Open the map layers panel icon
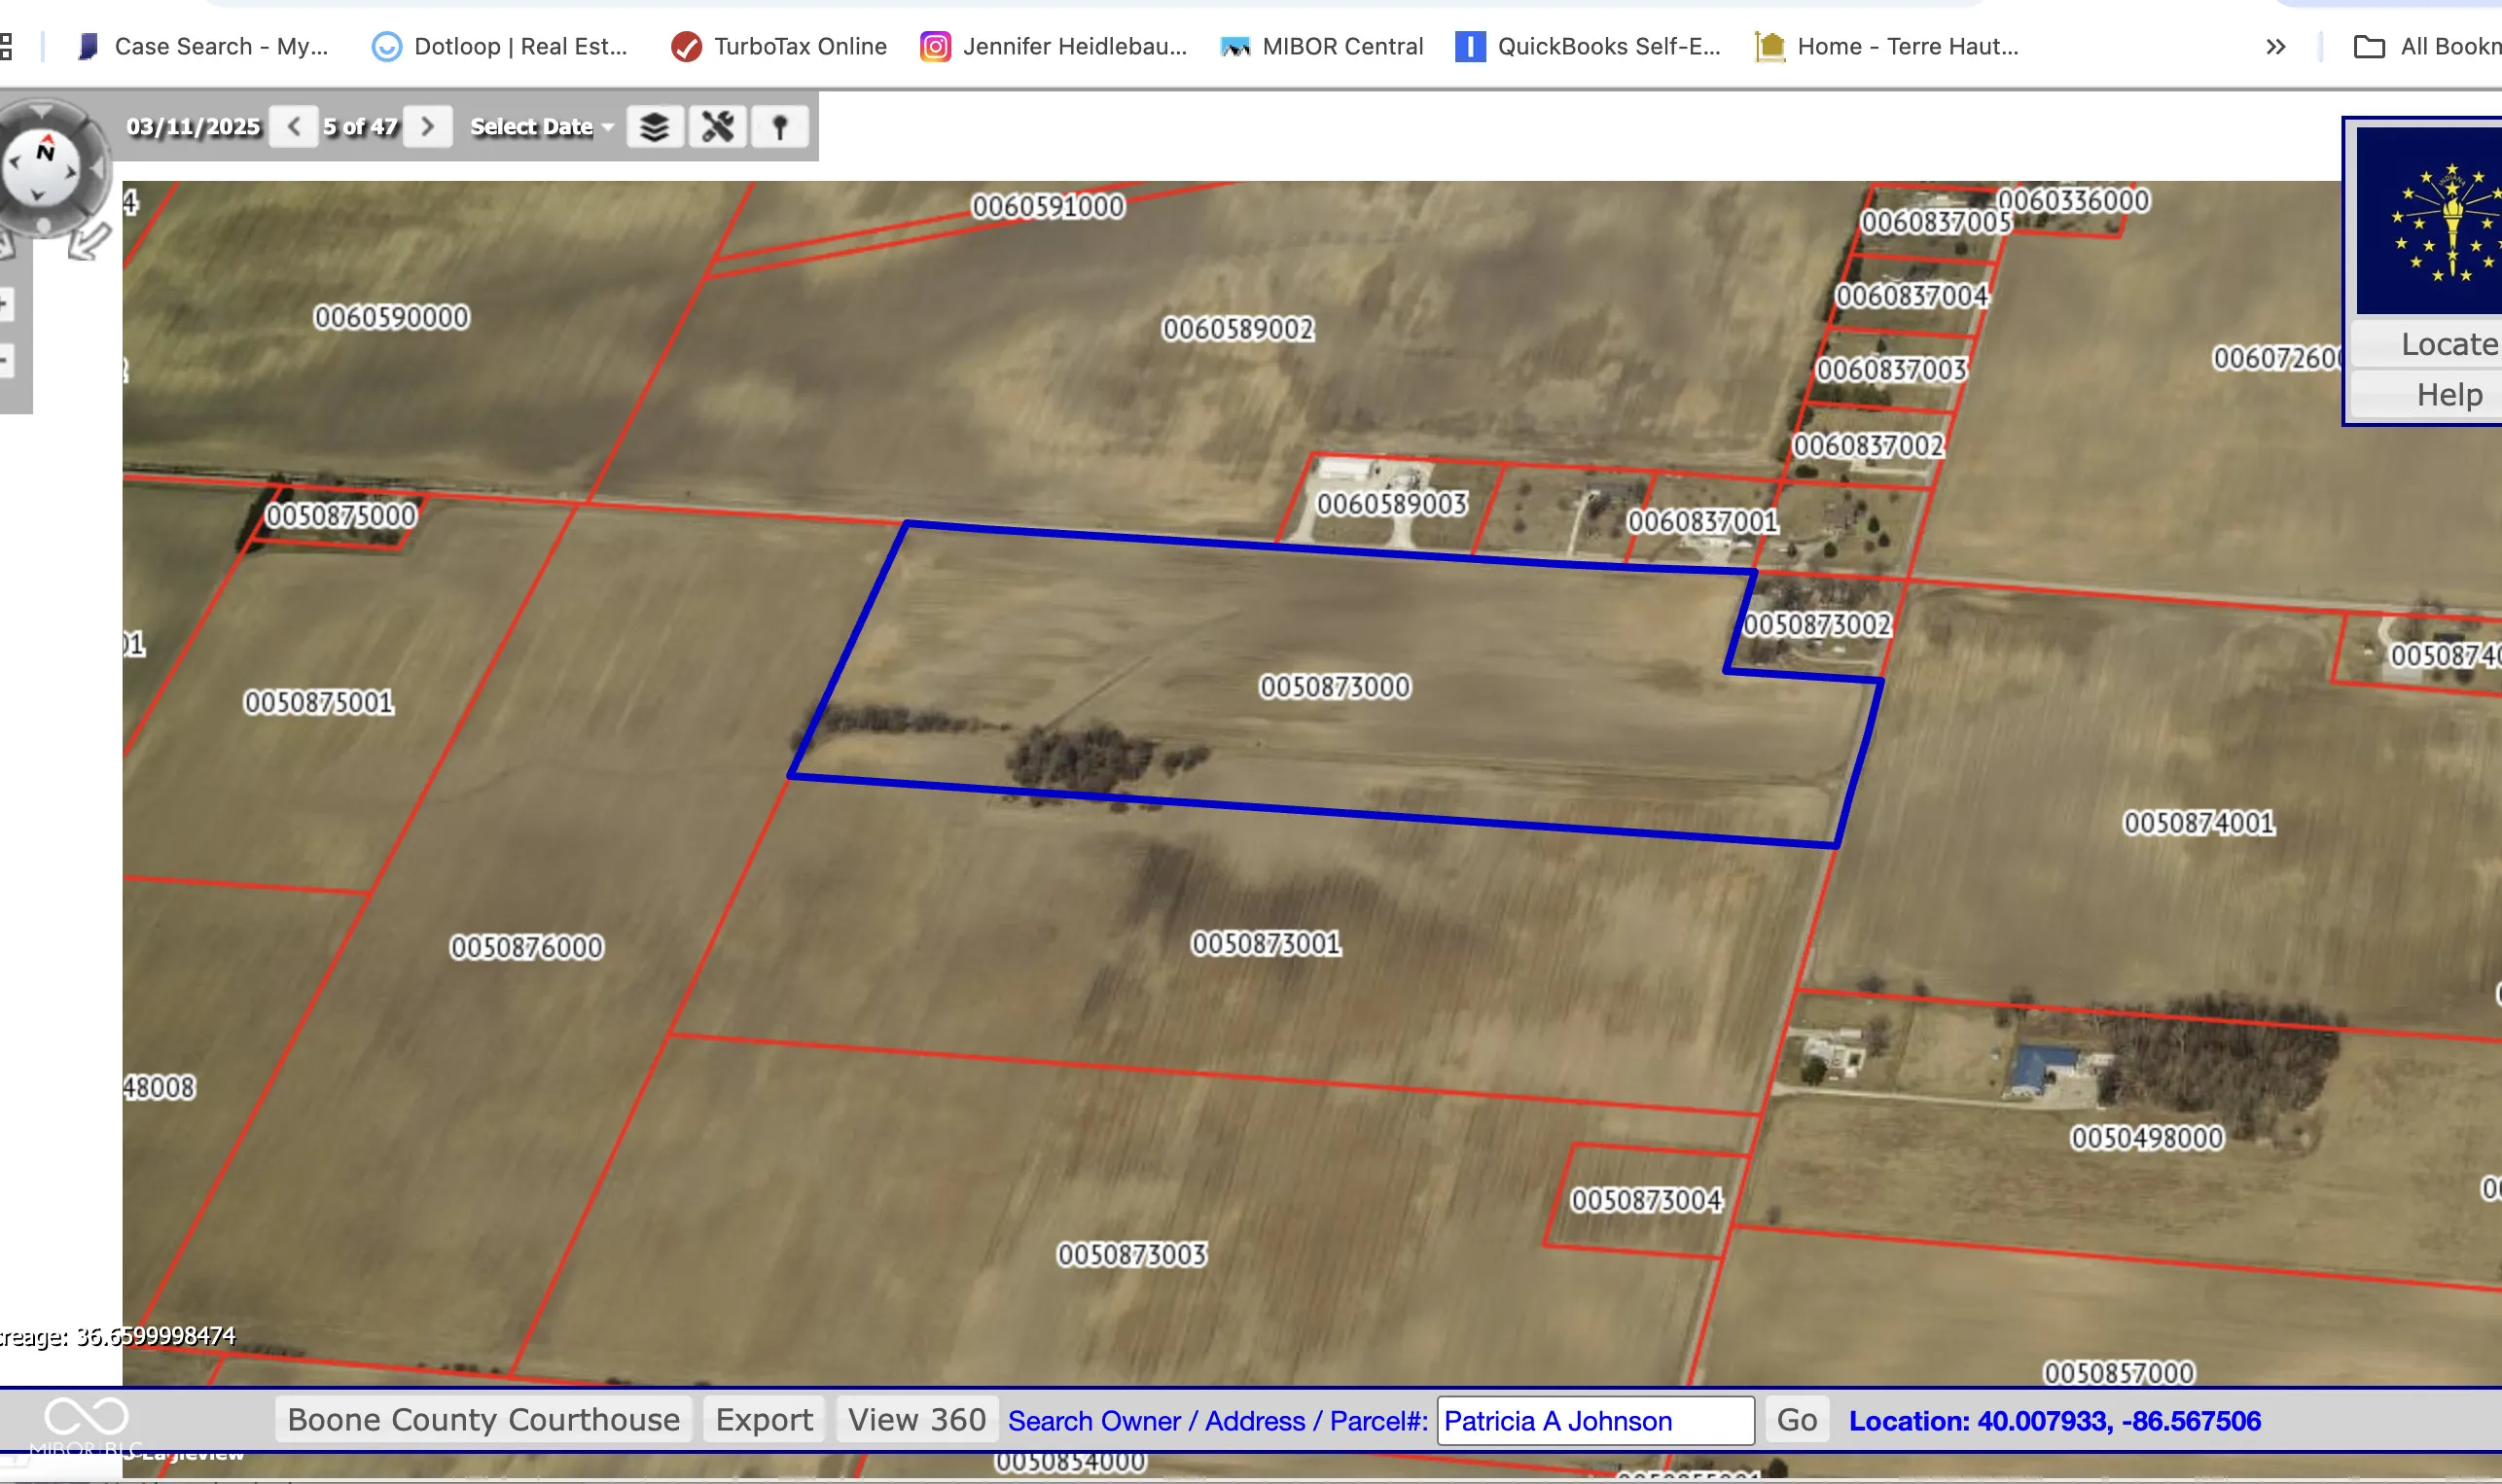This screenshot has height=1484, width=2502. point(655,127)
